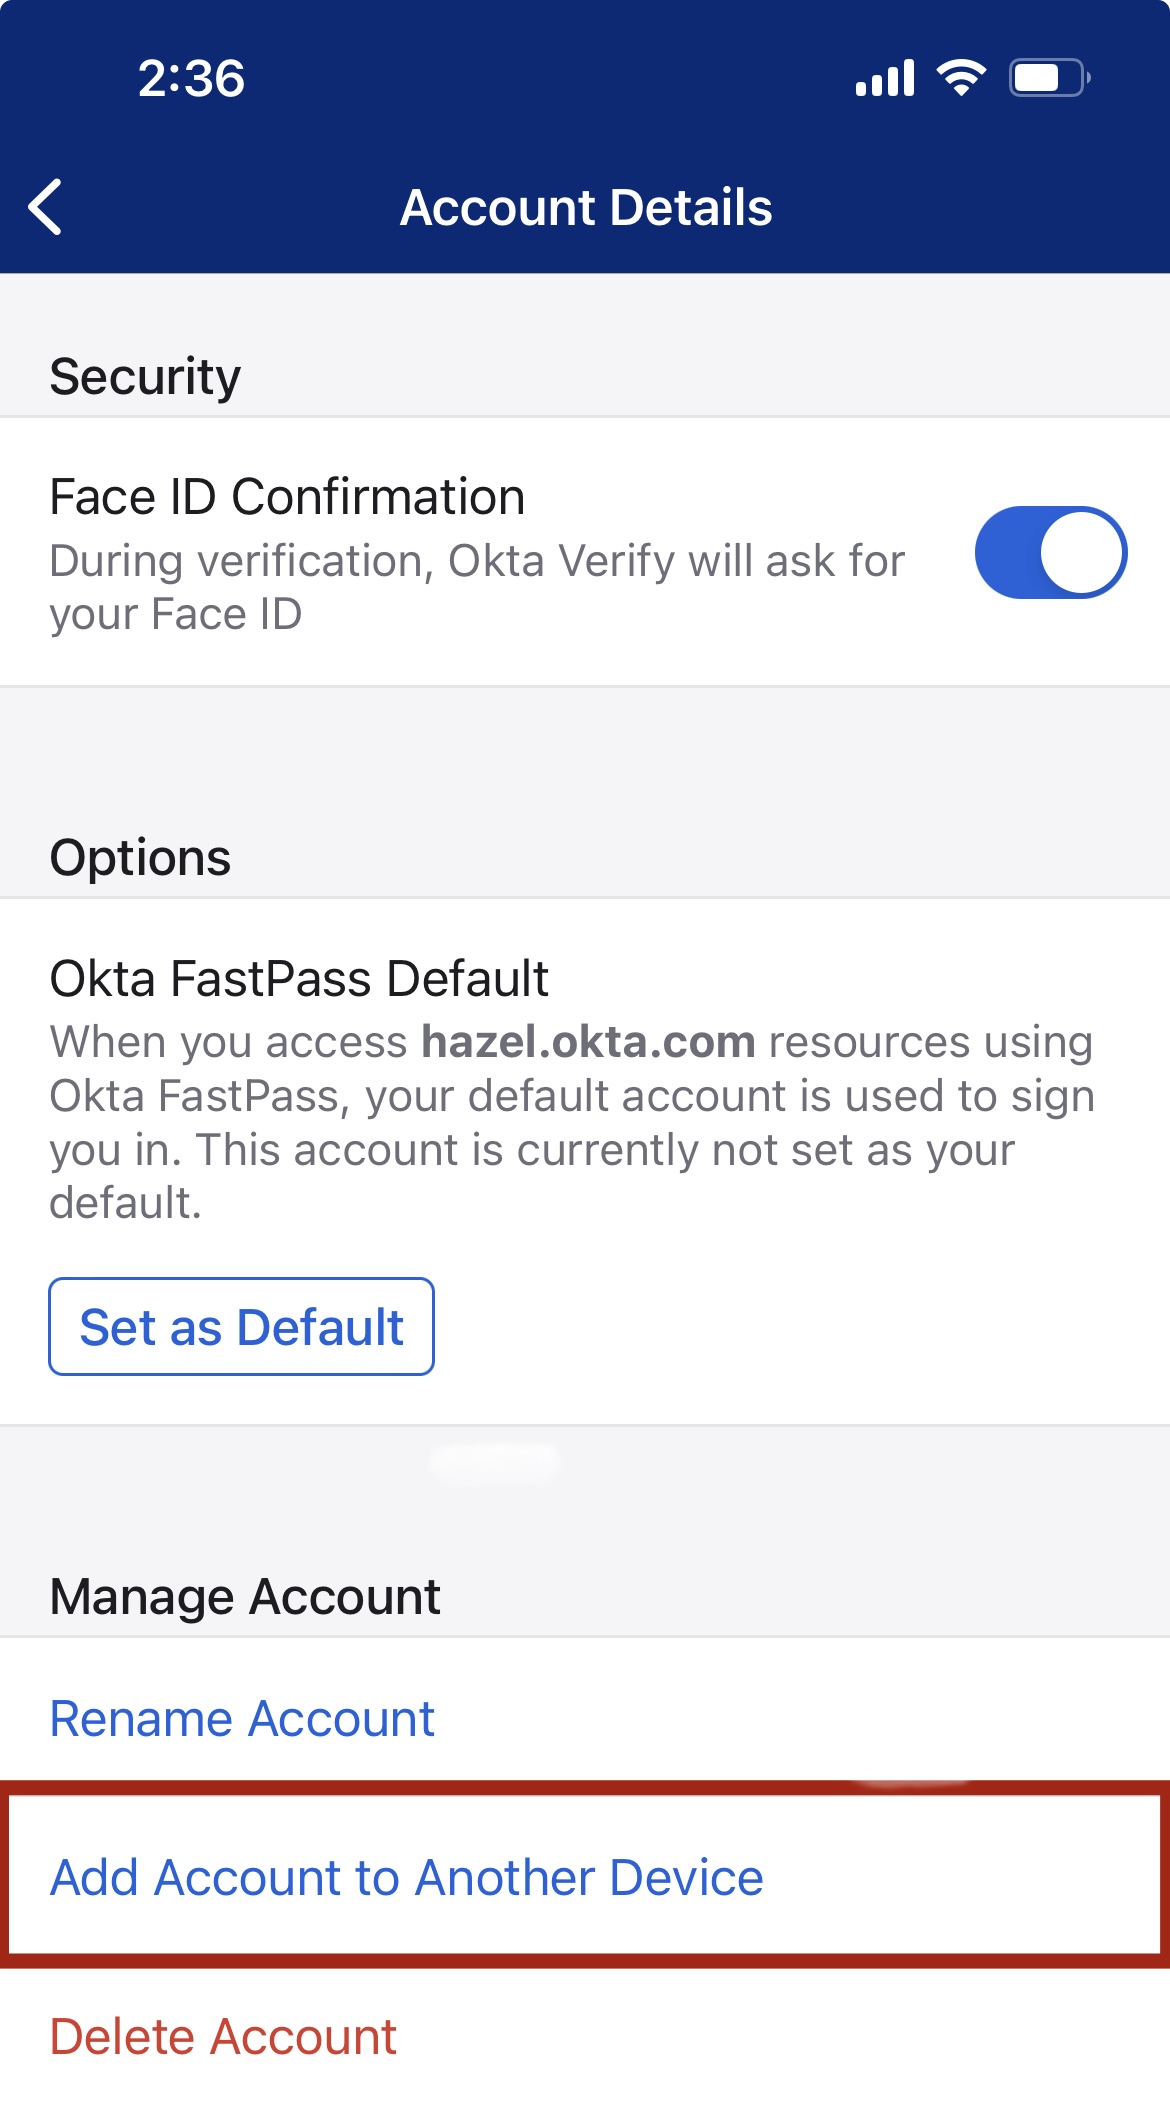Image resolution: width=1170 pixels, height=2112 pixels.
Task: Tap the Okta FastPass Default heading
Action: [299, 978]
